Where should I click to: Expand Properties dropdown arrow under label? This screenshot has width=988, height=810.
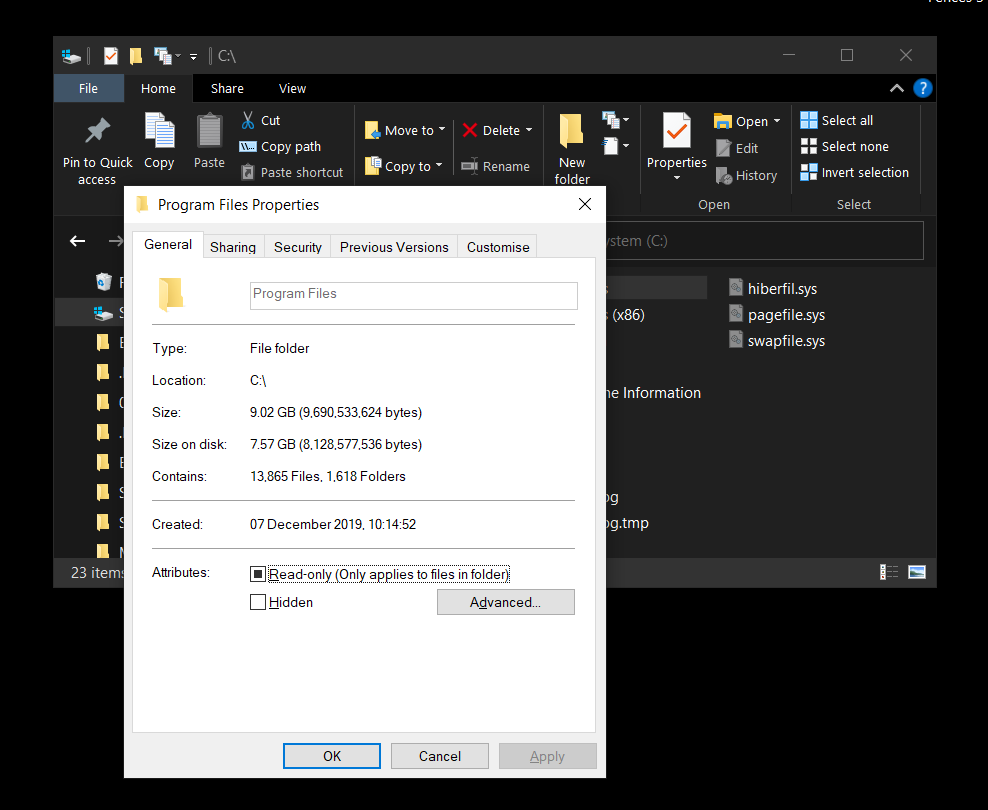coord(677,178)
